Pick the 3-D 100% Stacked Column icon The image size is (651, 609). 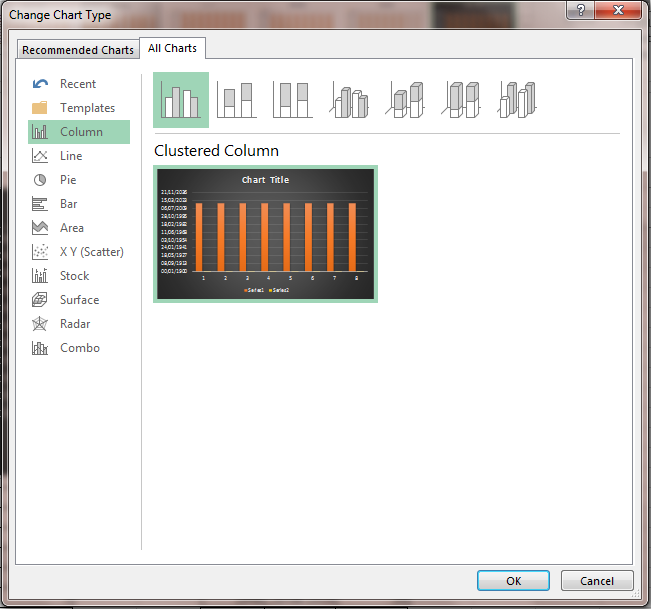pyautogui.click(x=461, y=100)
